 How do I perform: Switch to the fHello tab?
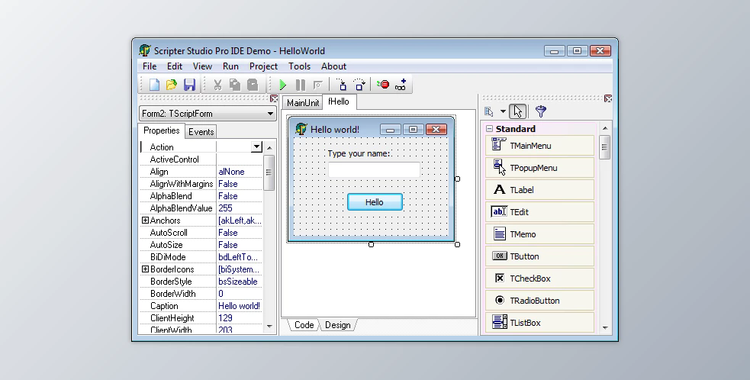[x=339, y=102]
